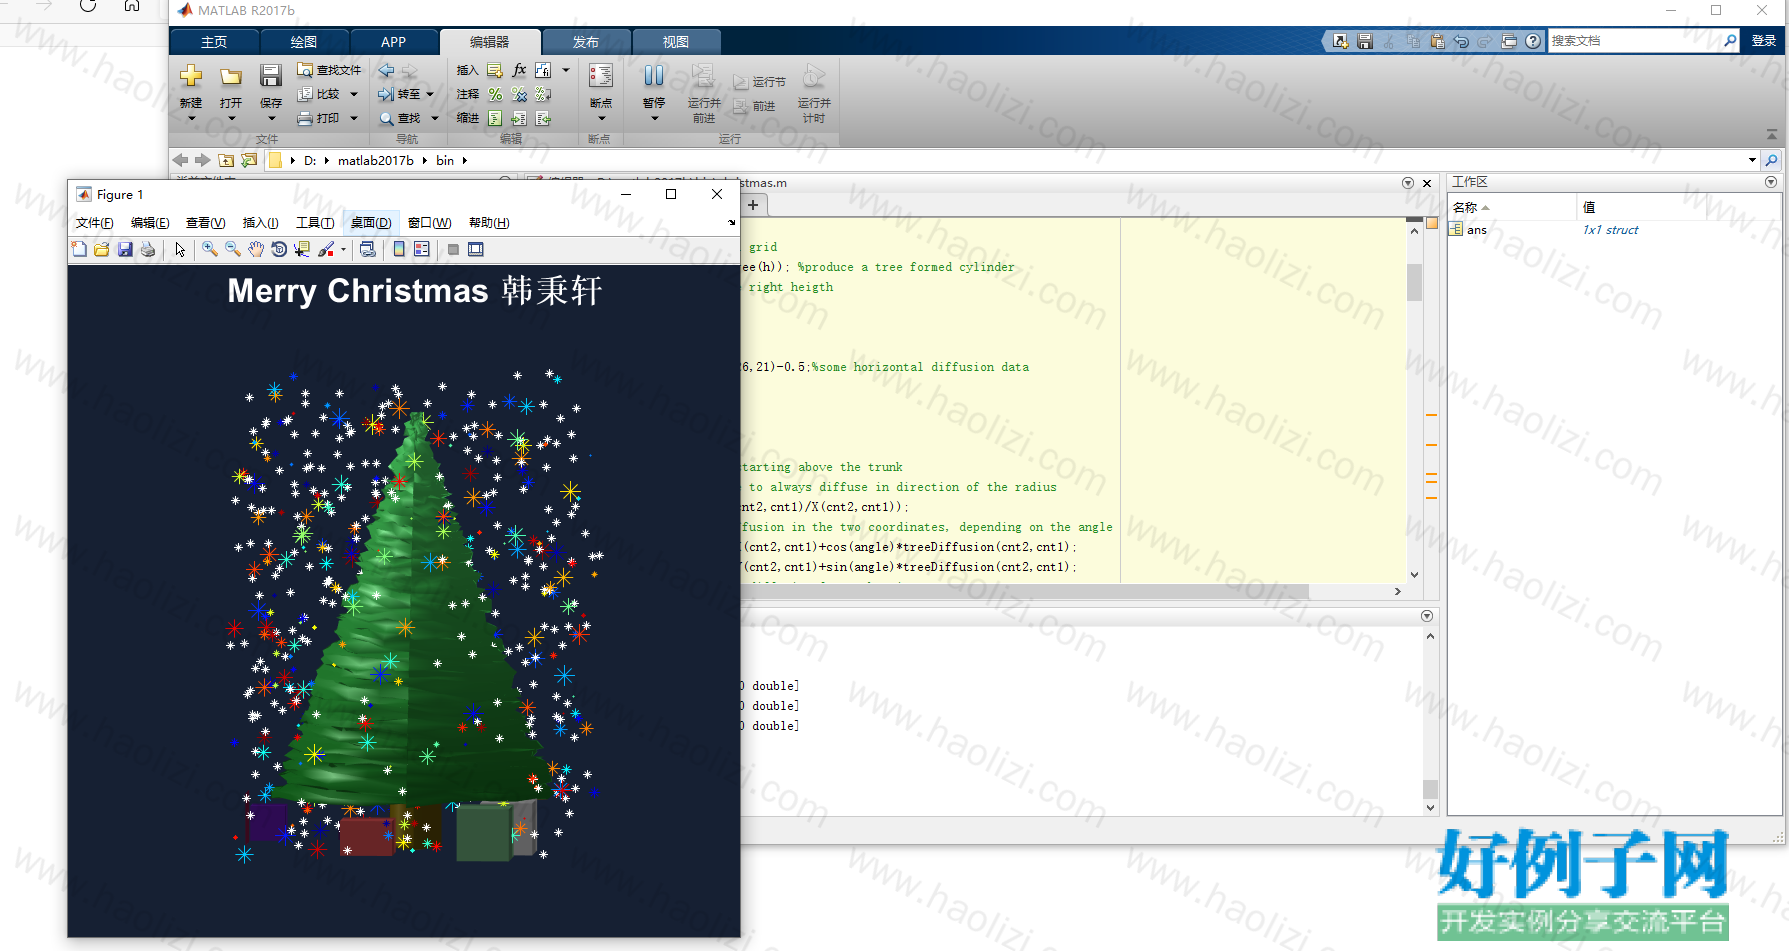
Task: Open the dropdown arrow under 保存
Action: (x=271, y=119)
